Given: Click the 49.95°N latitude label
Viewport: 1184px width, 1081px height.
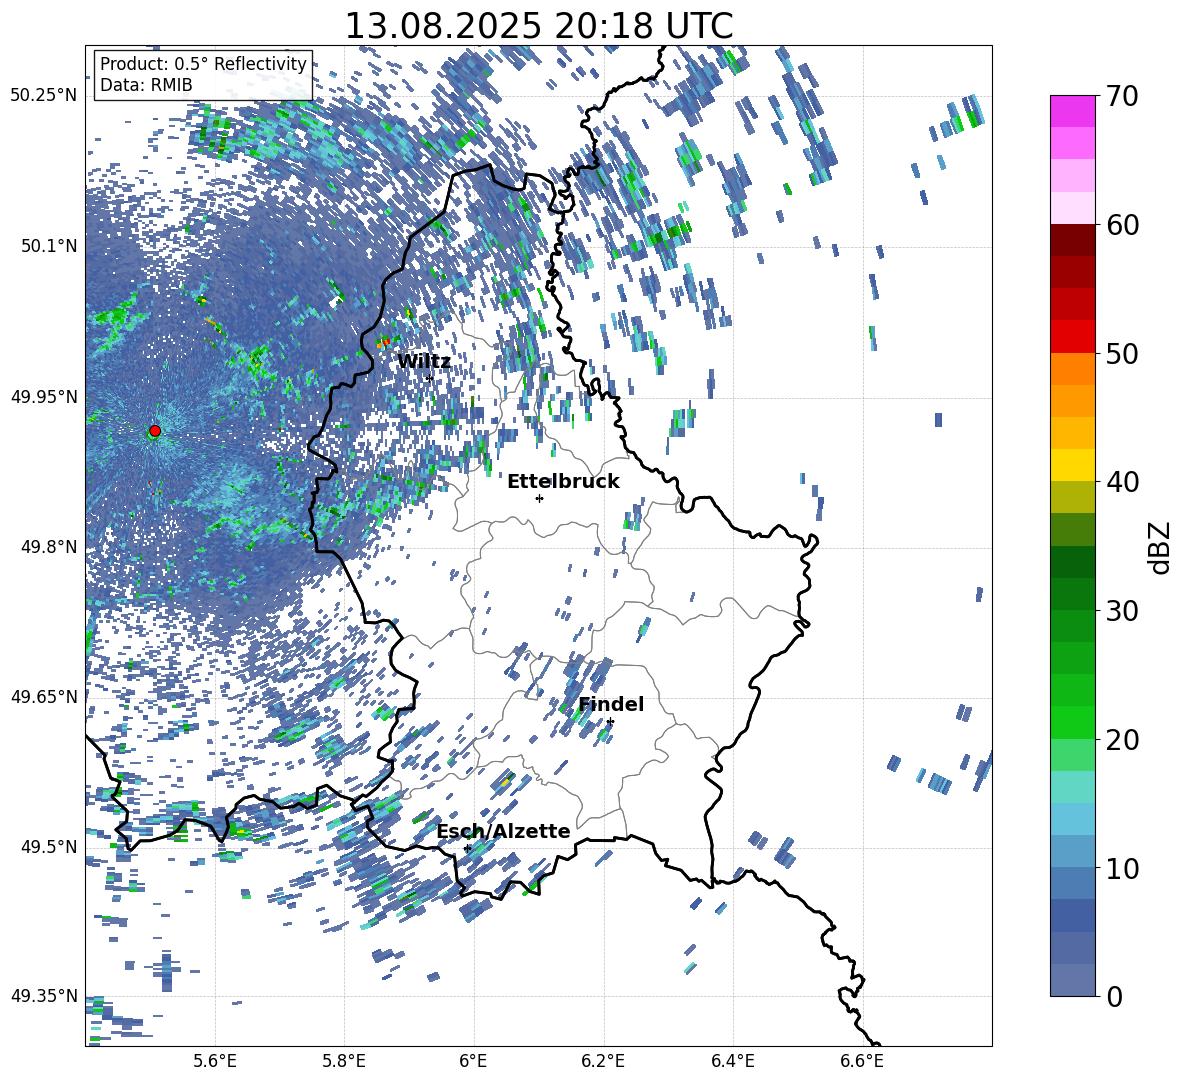Looking at the screenshot, I should tap(44, 396).
